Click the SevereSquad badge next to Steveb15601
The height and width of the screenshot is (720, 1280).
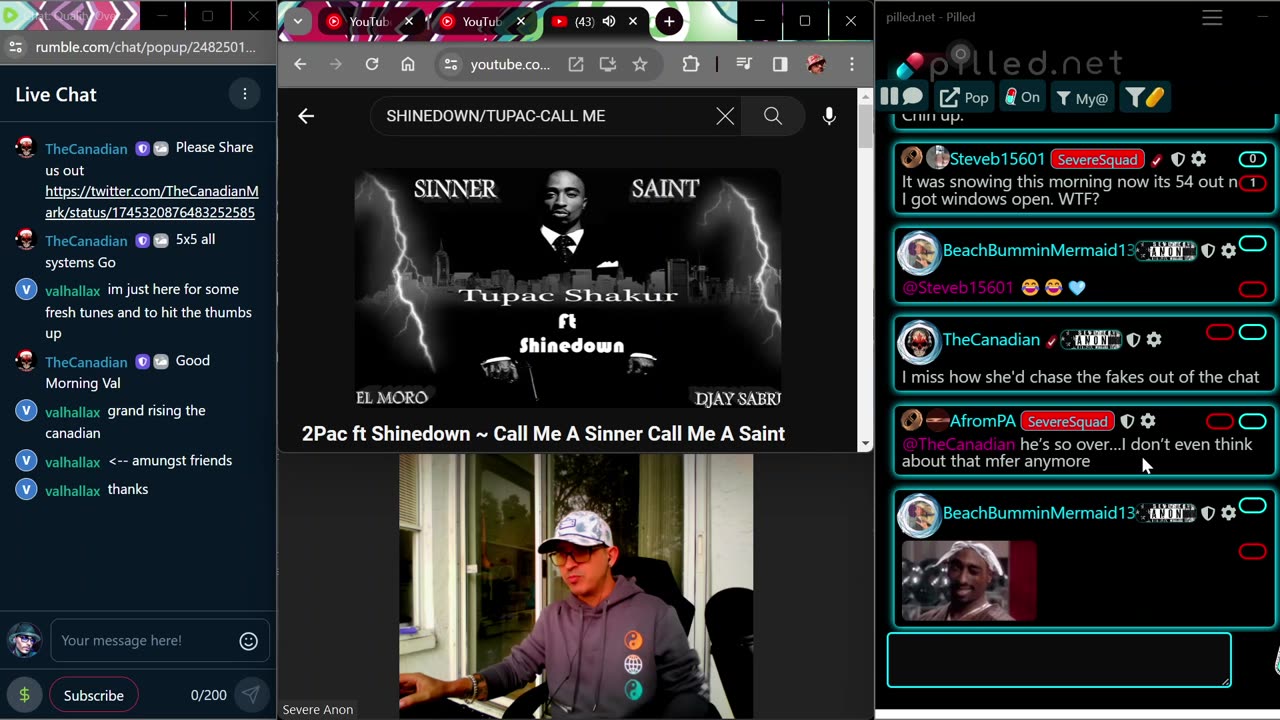1097,159
